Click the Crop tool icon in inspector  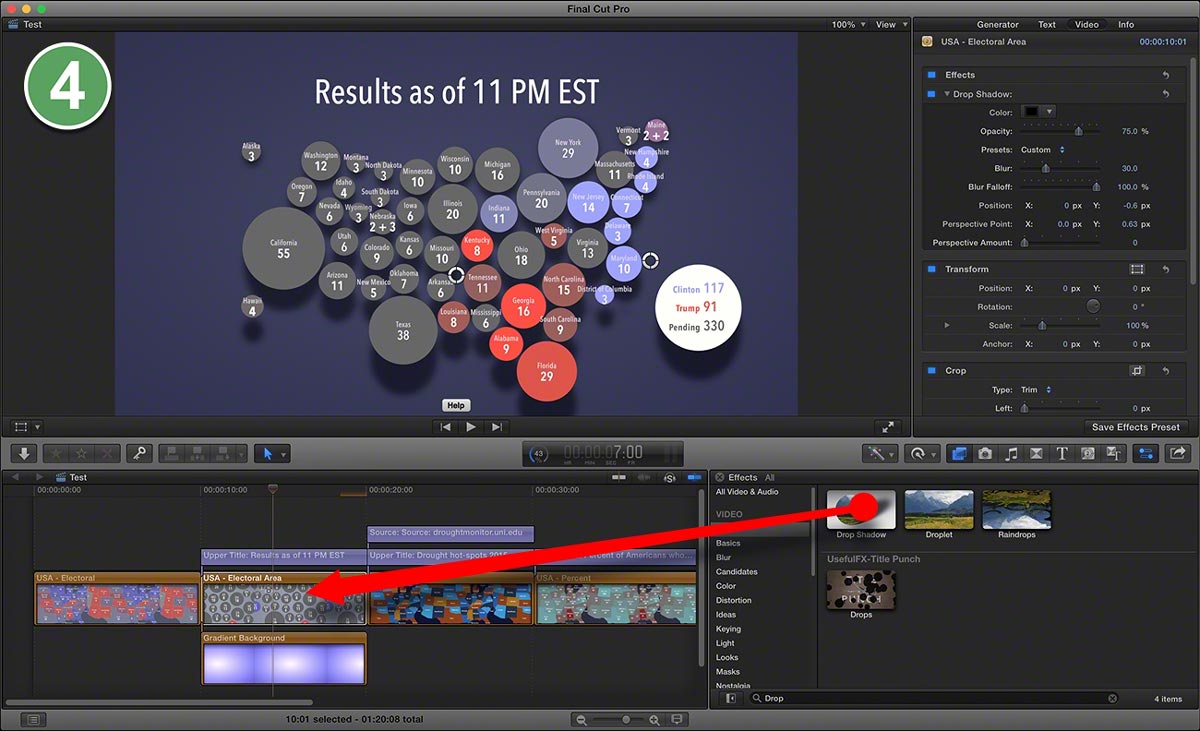coord(1137,371)
